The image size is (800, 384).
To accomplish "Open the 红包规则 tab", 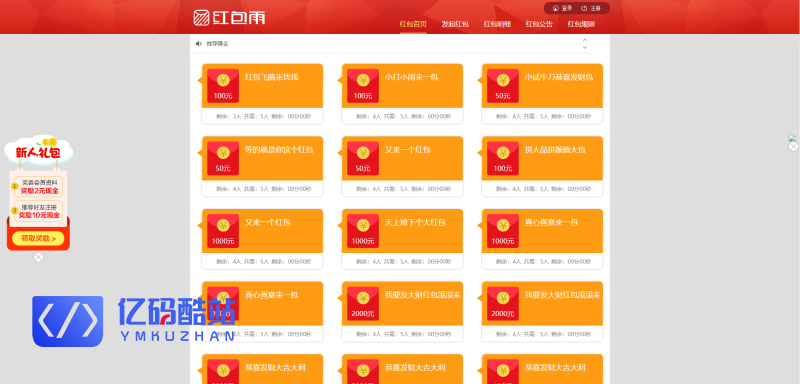I will (581, 24).
